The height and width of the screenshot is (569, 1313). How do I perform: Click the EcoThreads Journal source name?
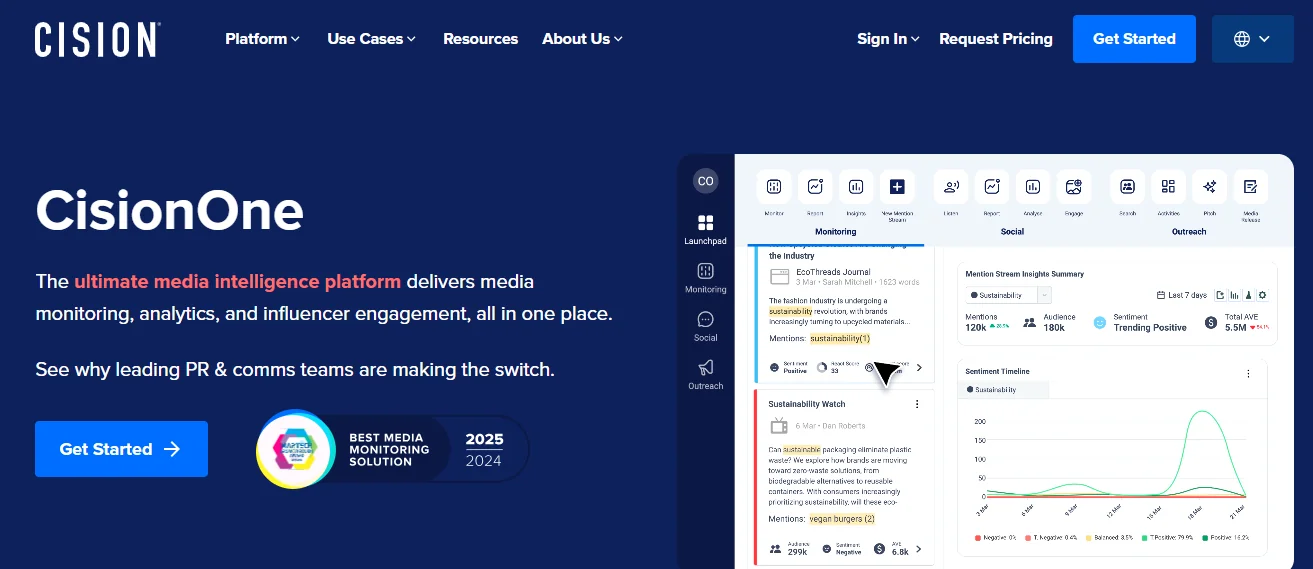(x=833, y=272)
